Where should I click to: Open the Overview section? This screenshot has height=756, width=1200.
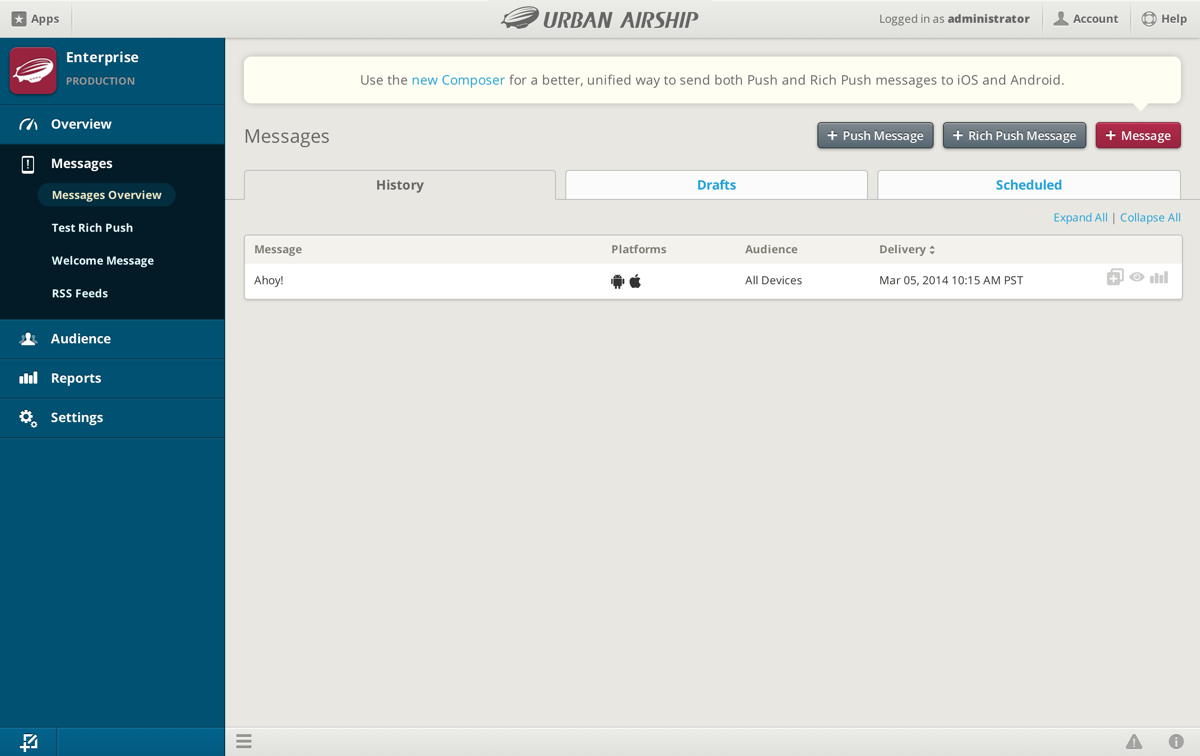(x=112, y=124)
